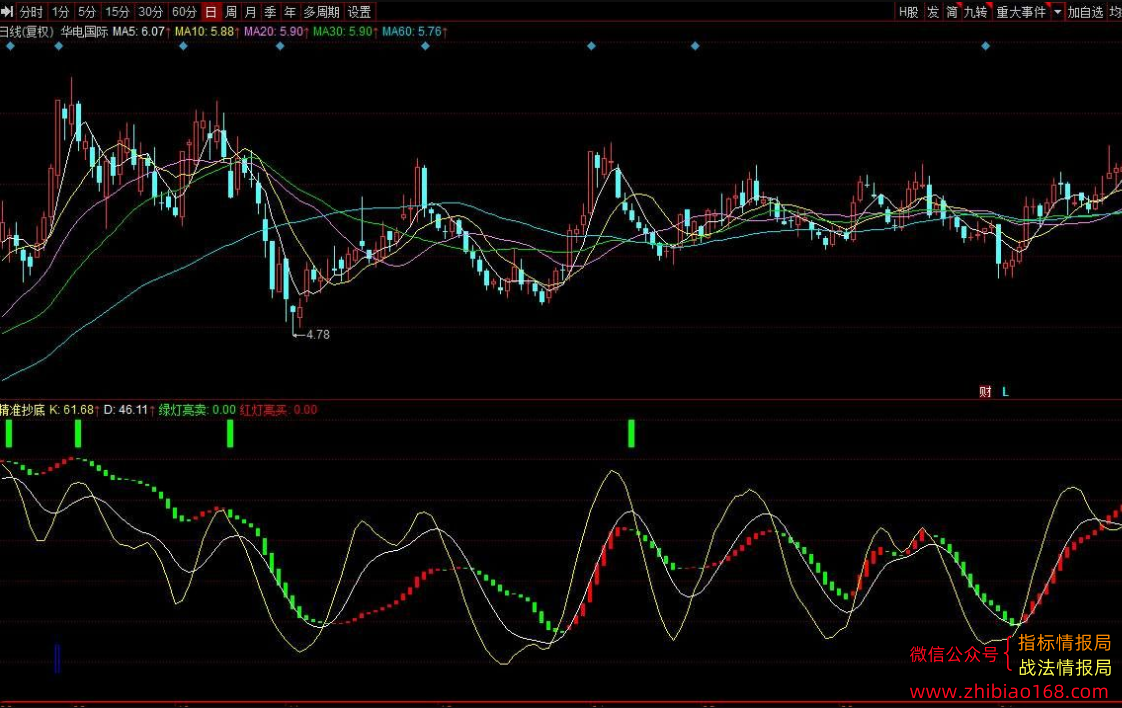Click the diamond event marker under 华电国际 name
Screen dimensions: 1122x708
pyautogui.click(x=59, y=46)
